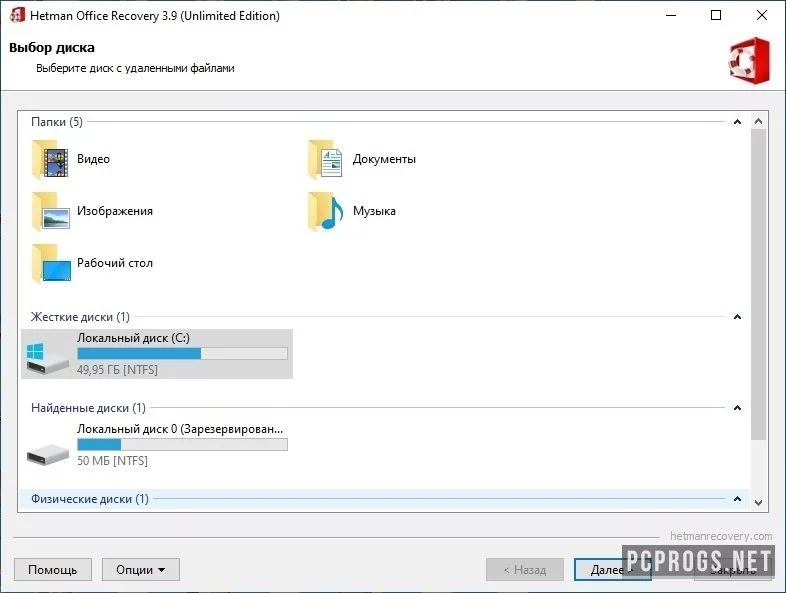This screenshot has width=786, height=593.
Task: Click the Локальный диск 0 (Зарезервирован... name
Action: pyautogui.click(x=180, y=429)
